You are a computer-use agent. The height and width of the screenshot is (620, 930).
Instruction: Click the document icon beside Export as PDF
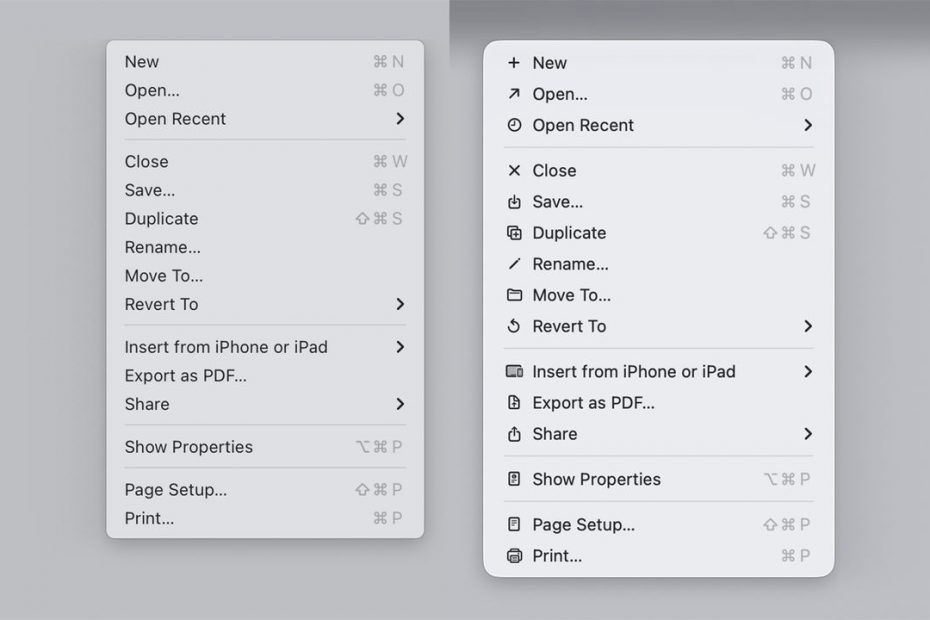click(514, 404)
